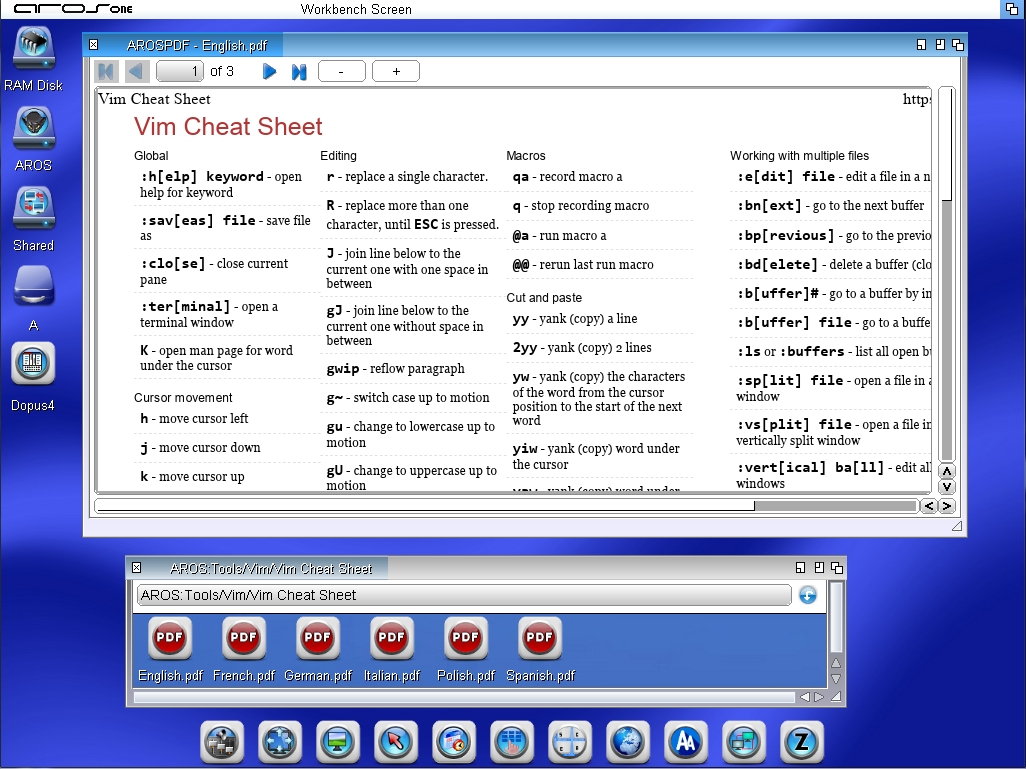Go to the next PDF page
Viewport: 1026px width, 769px height.
pyautogui.click(x=269, y=71)
